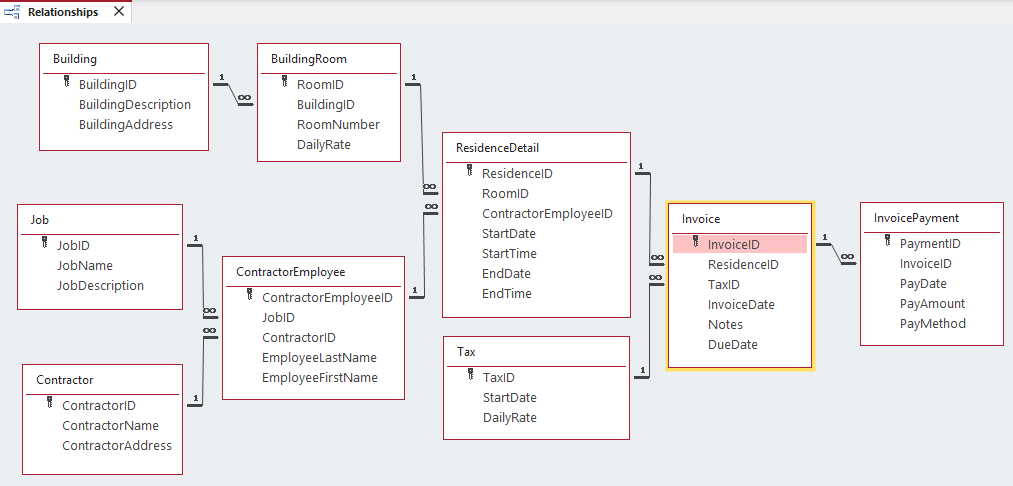The height and width of the screenshot is (486, 1013).
Task: Select the ContractorAddress field
Action: (117, 446)
